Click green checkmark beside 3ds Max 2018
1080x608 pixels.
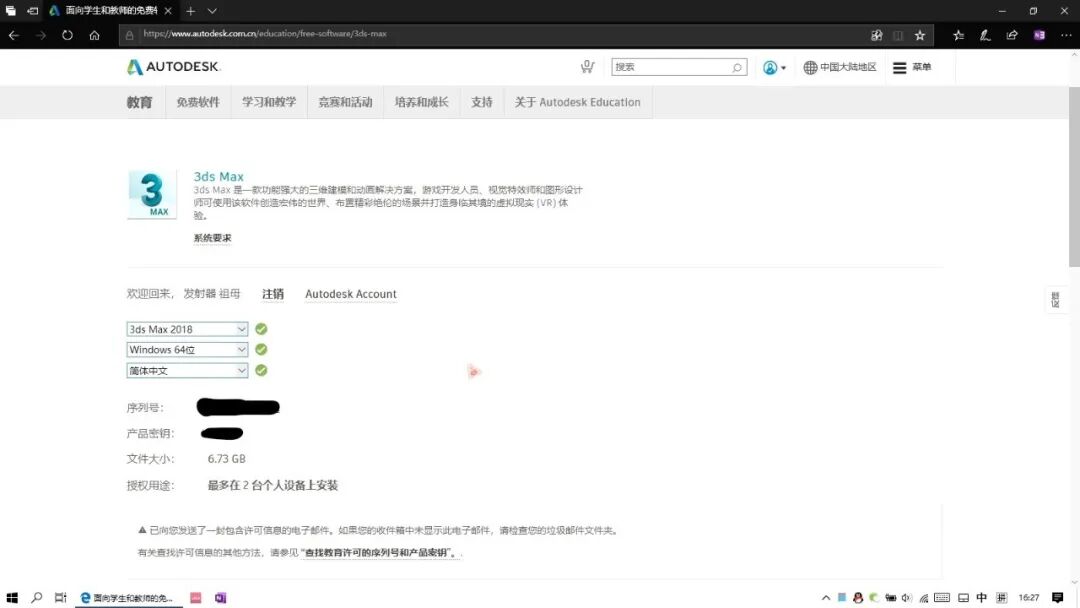pyautogui.click(x=261, y=329)
